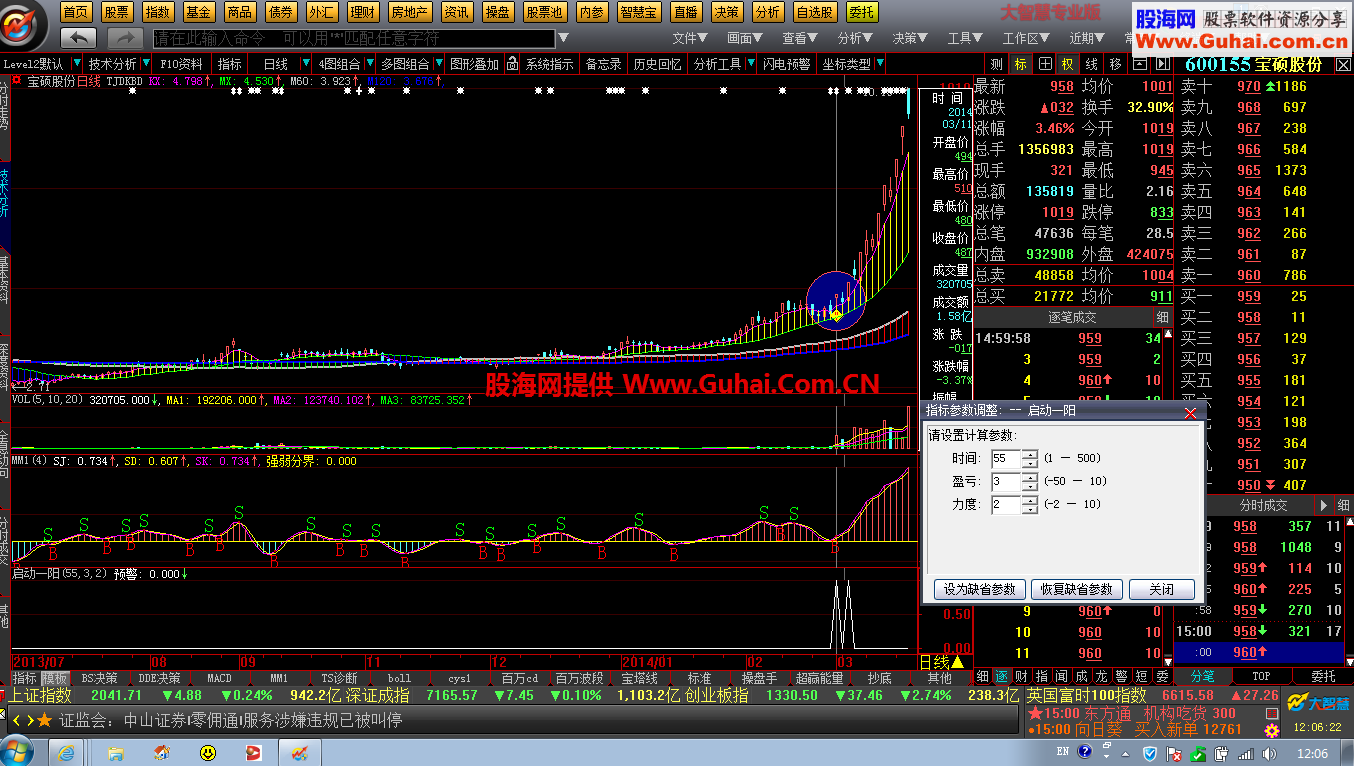Image resolution: width=1354 pixels, height=766 pixels.
Task: Open the 画面 menu
Action: [x=745, y=38]
